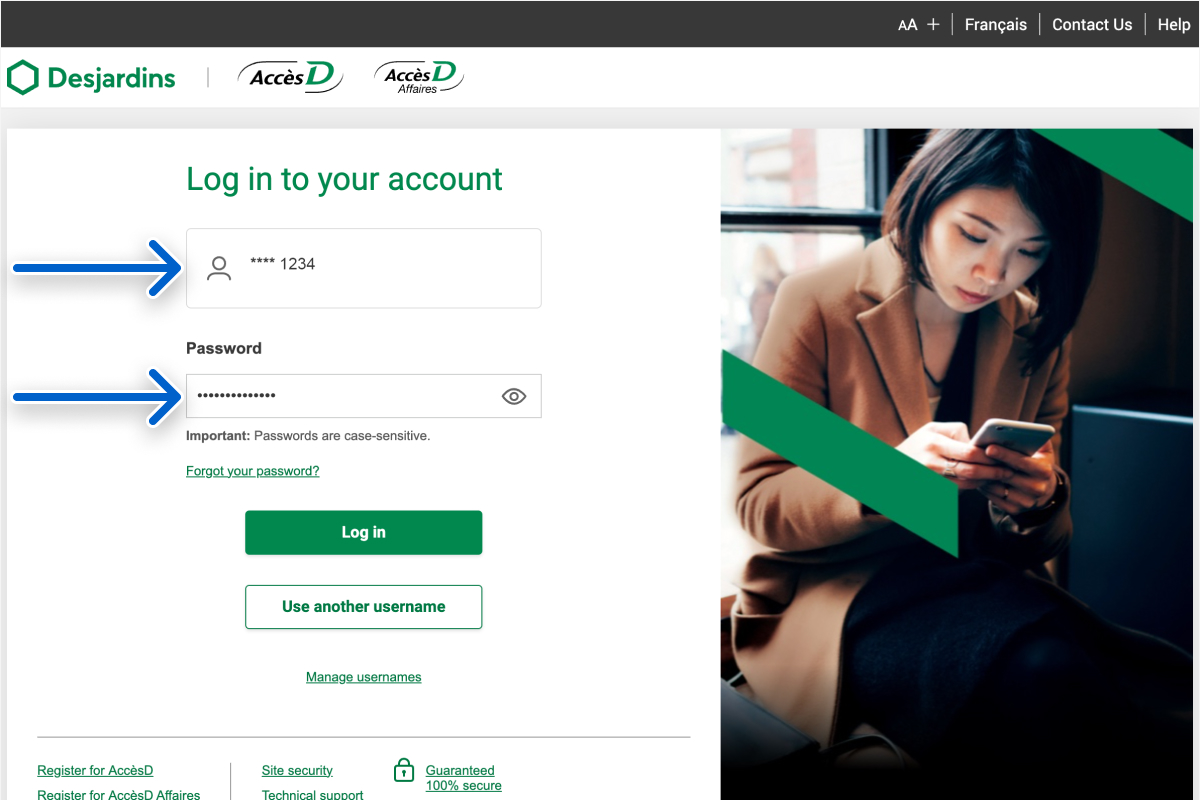
Task: Focus the Password input field
Action: 364,396
